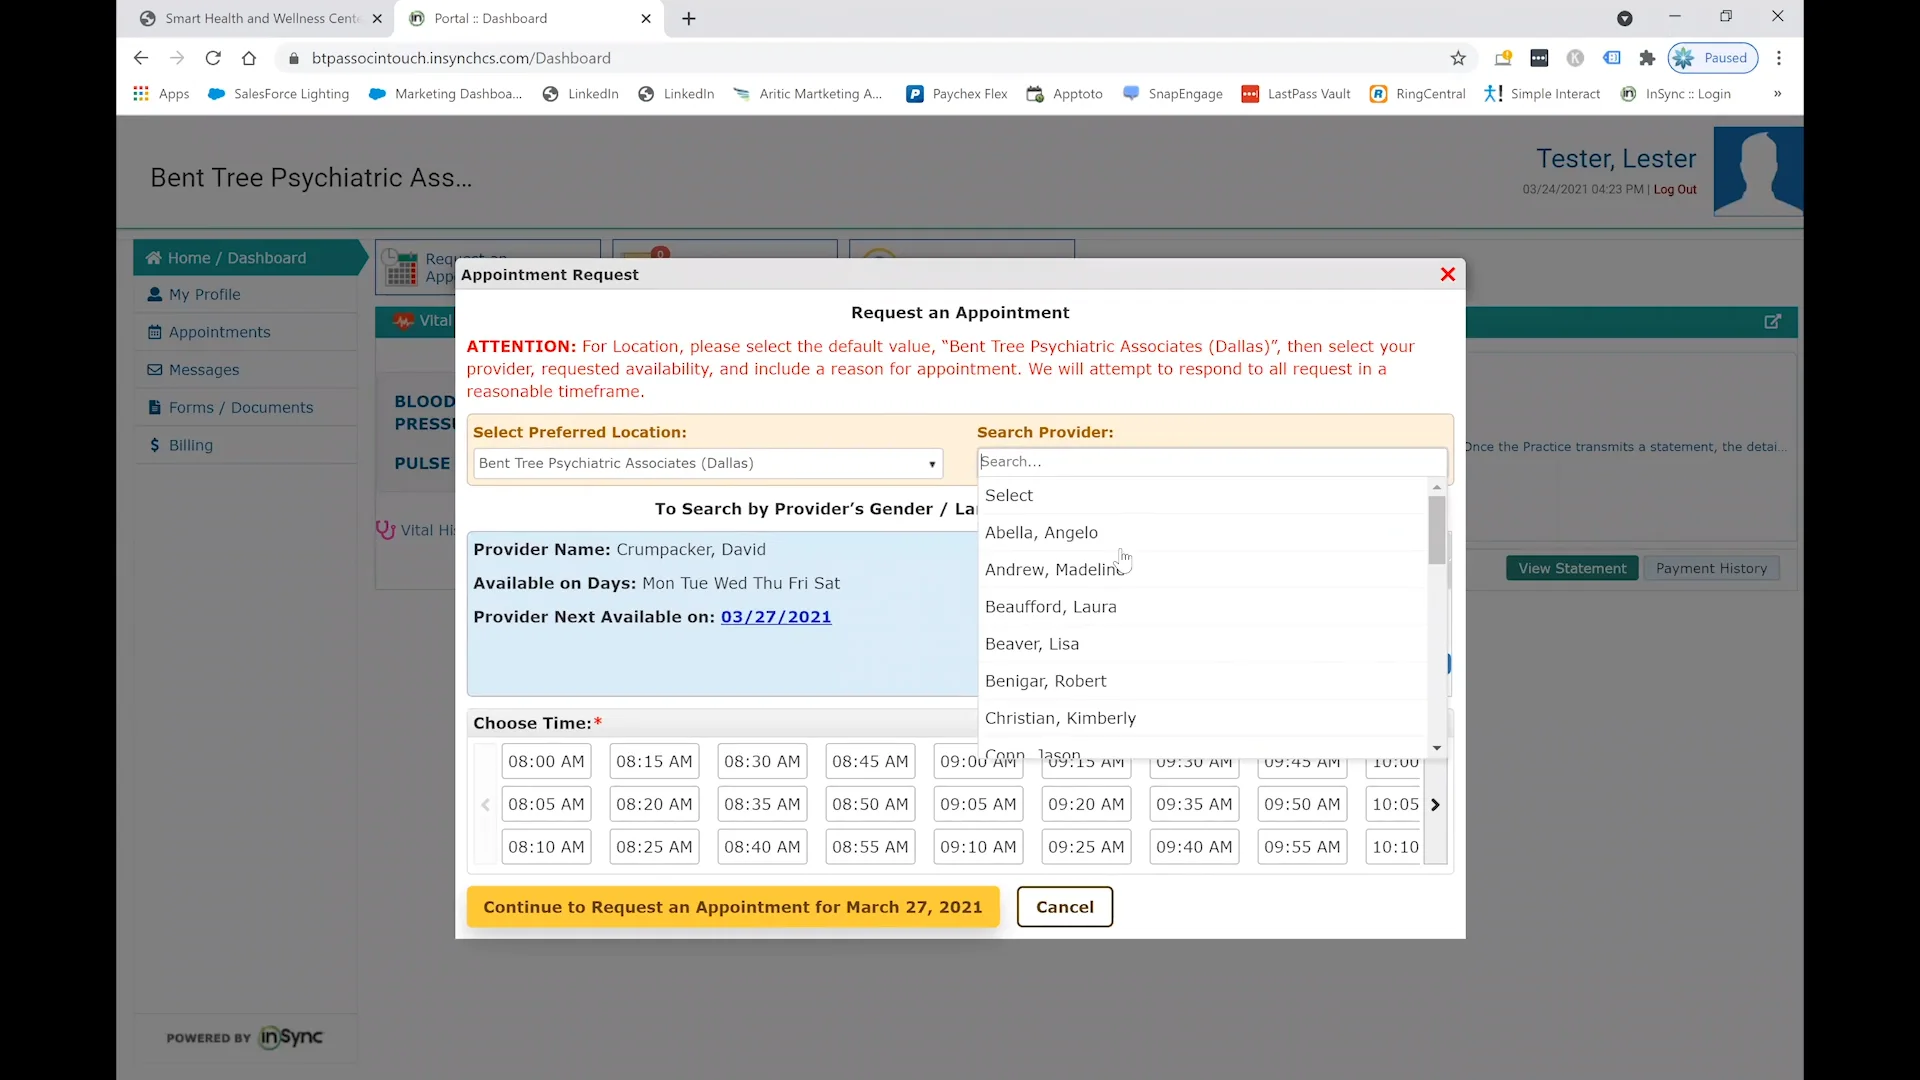Image resolution: width=1920 pixels, height=1080 pixels.
Task: Select Benigar, Robert as provider
Action: 1203,681
